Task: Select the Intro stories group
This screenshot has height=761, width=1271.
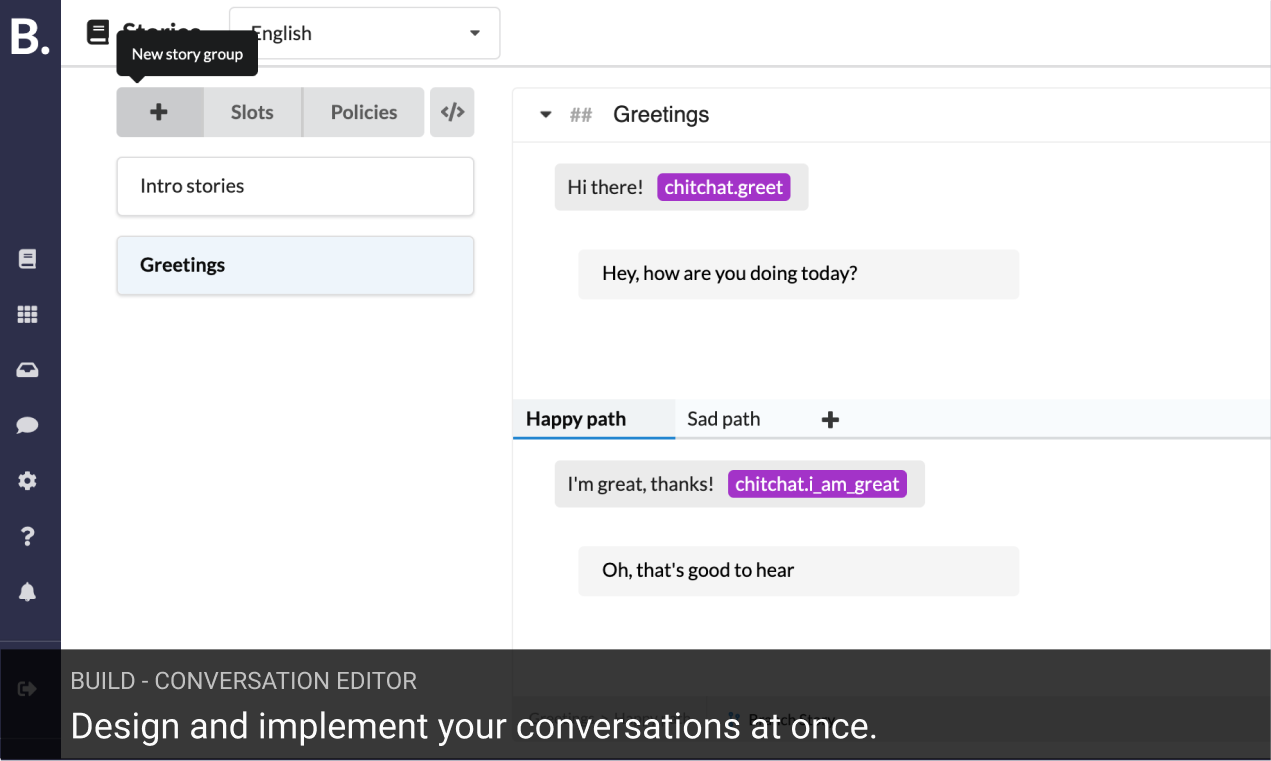Action: (x=295, y=186)
